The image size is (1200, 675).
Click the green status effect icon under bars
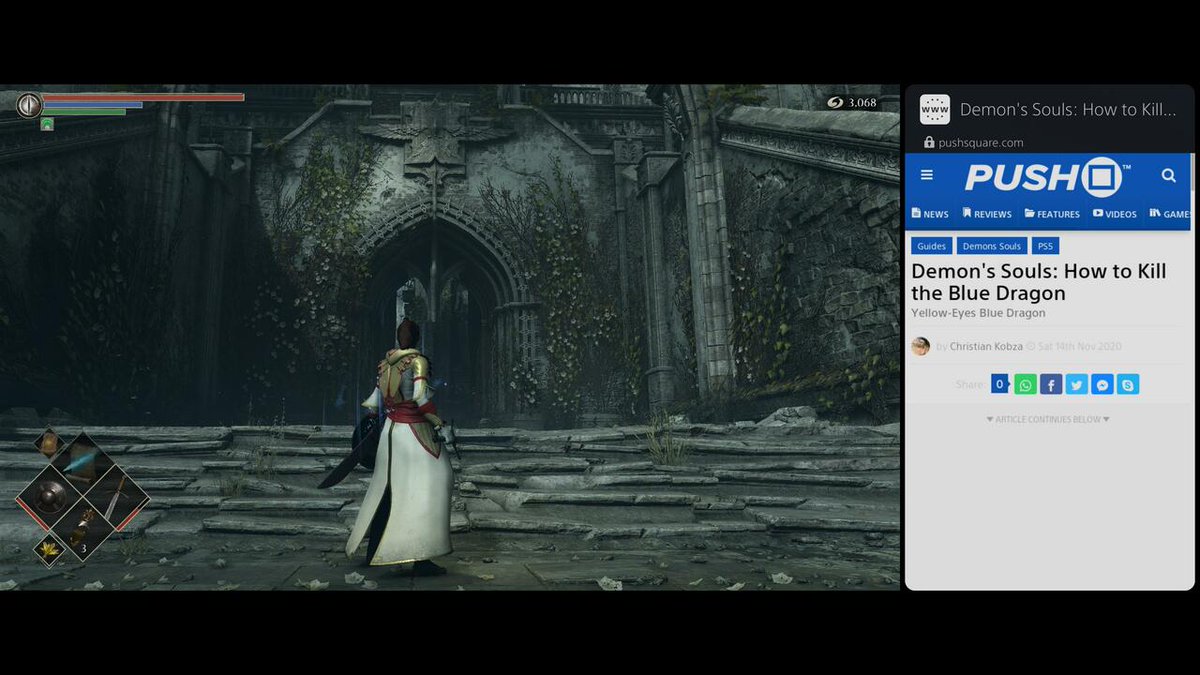47,124
